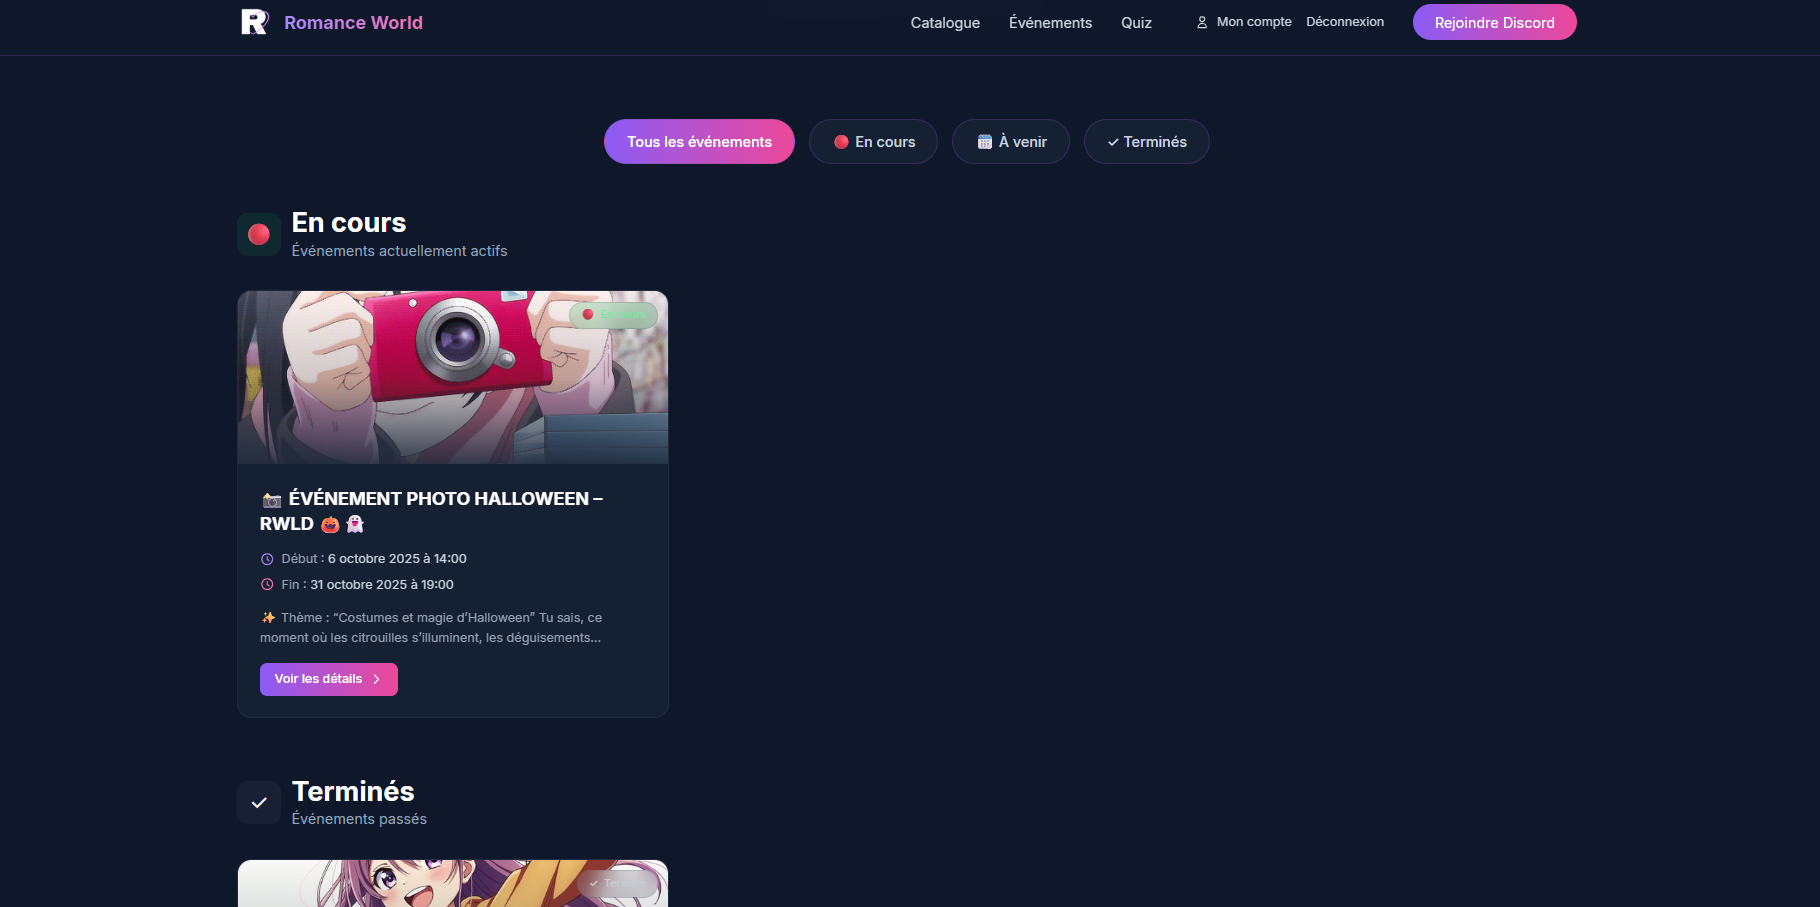Click the arrow in Voir les détails
Screen dimensions: 1820x907
click(377, 679)
